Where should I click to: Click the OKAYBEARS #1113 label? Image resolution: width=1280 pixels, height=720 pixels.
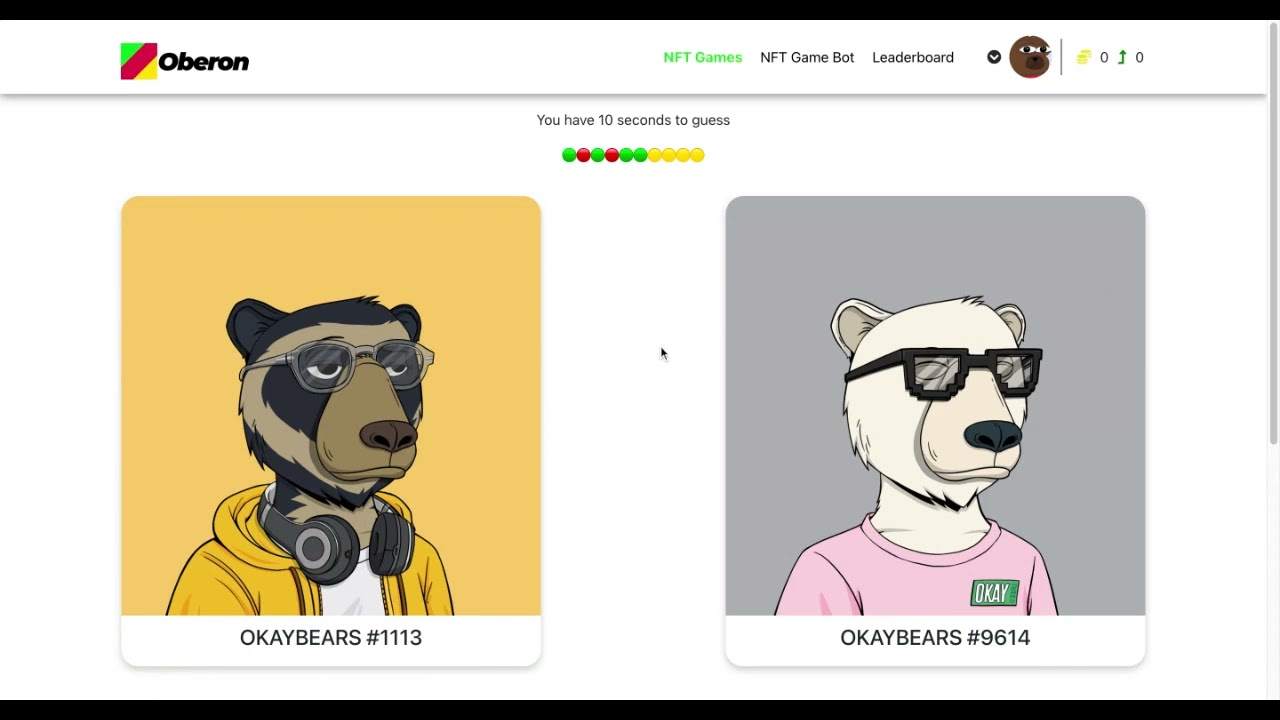(331, 637)
